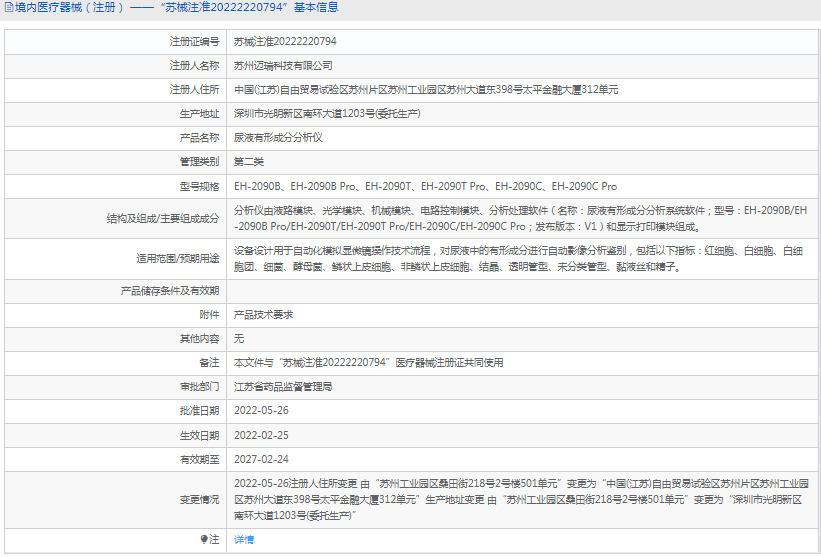Click the 结构及组成/主要组成成分 label
Image resolution: width=821 pixels, height=557 pixels.
pos(163,219)
